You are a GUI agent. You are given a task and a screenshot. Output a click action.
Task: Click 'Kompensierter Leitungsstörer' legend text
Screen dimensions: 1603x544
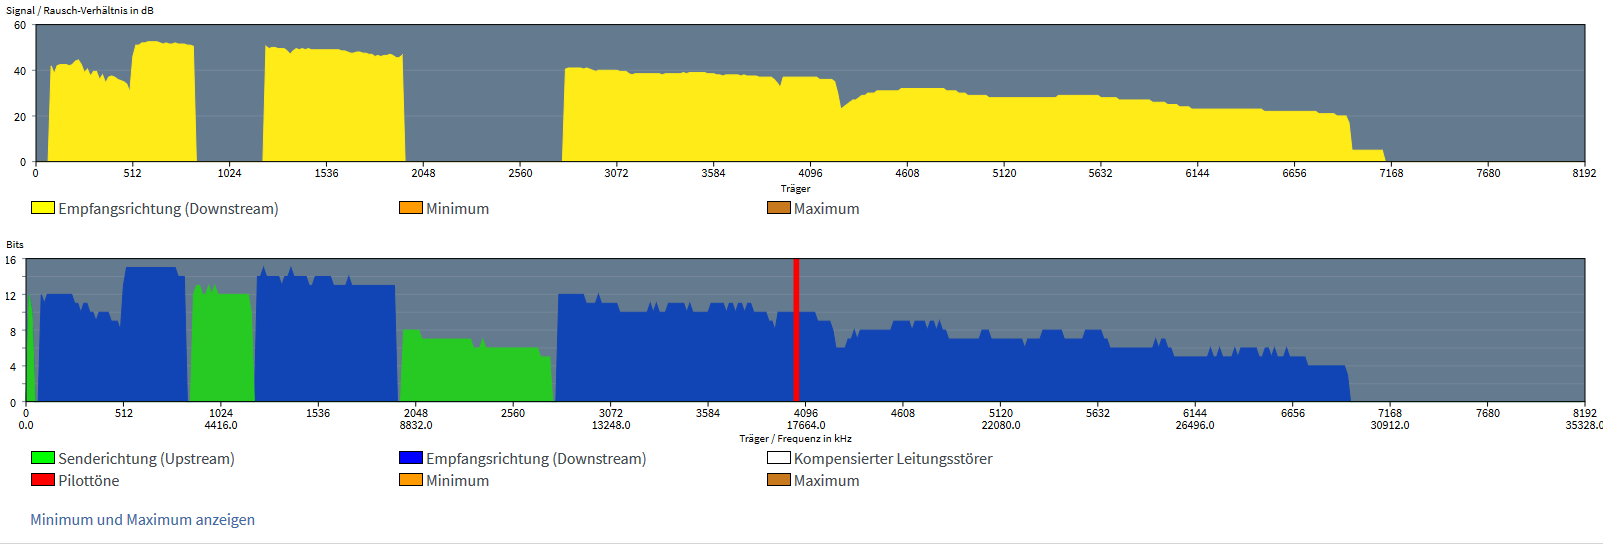[893, 459]
